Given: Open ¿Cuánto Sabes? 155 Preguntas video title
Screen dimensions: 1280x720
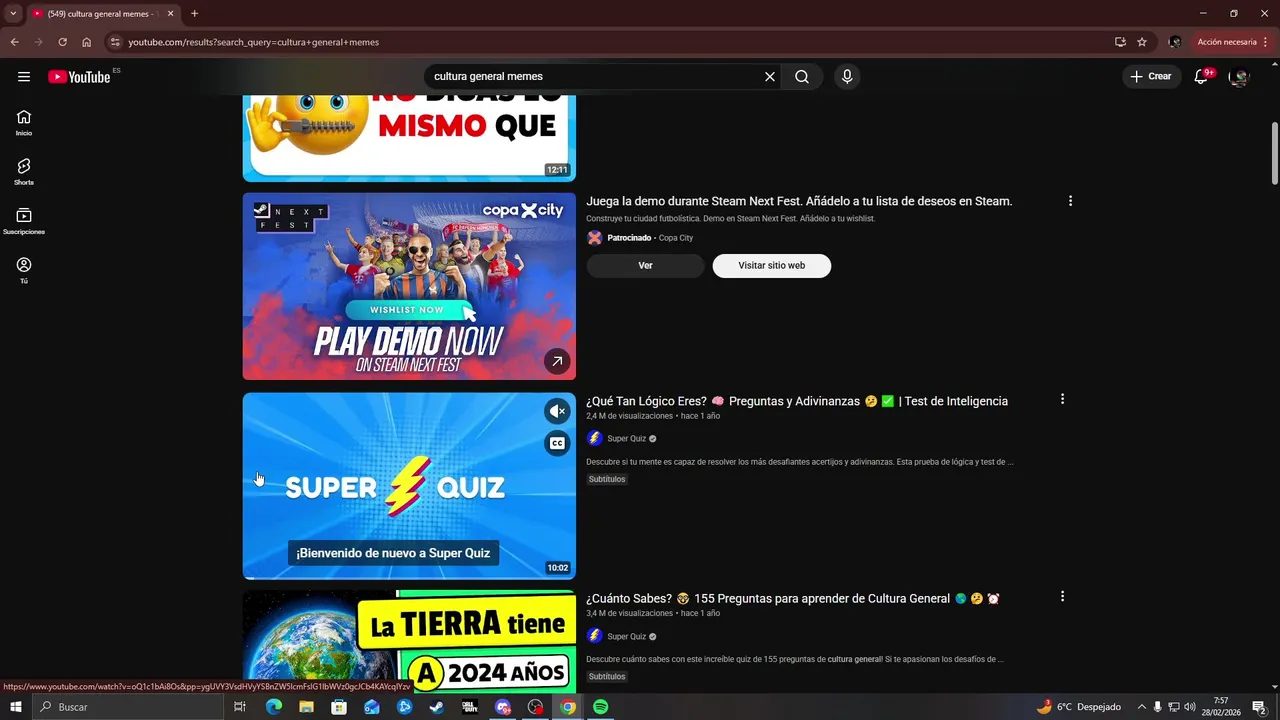Looking at the screenshot, I should point(793,599).
